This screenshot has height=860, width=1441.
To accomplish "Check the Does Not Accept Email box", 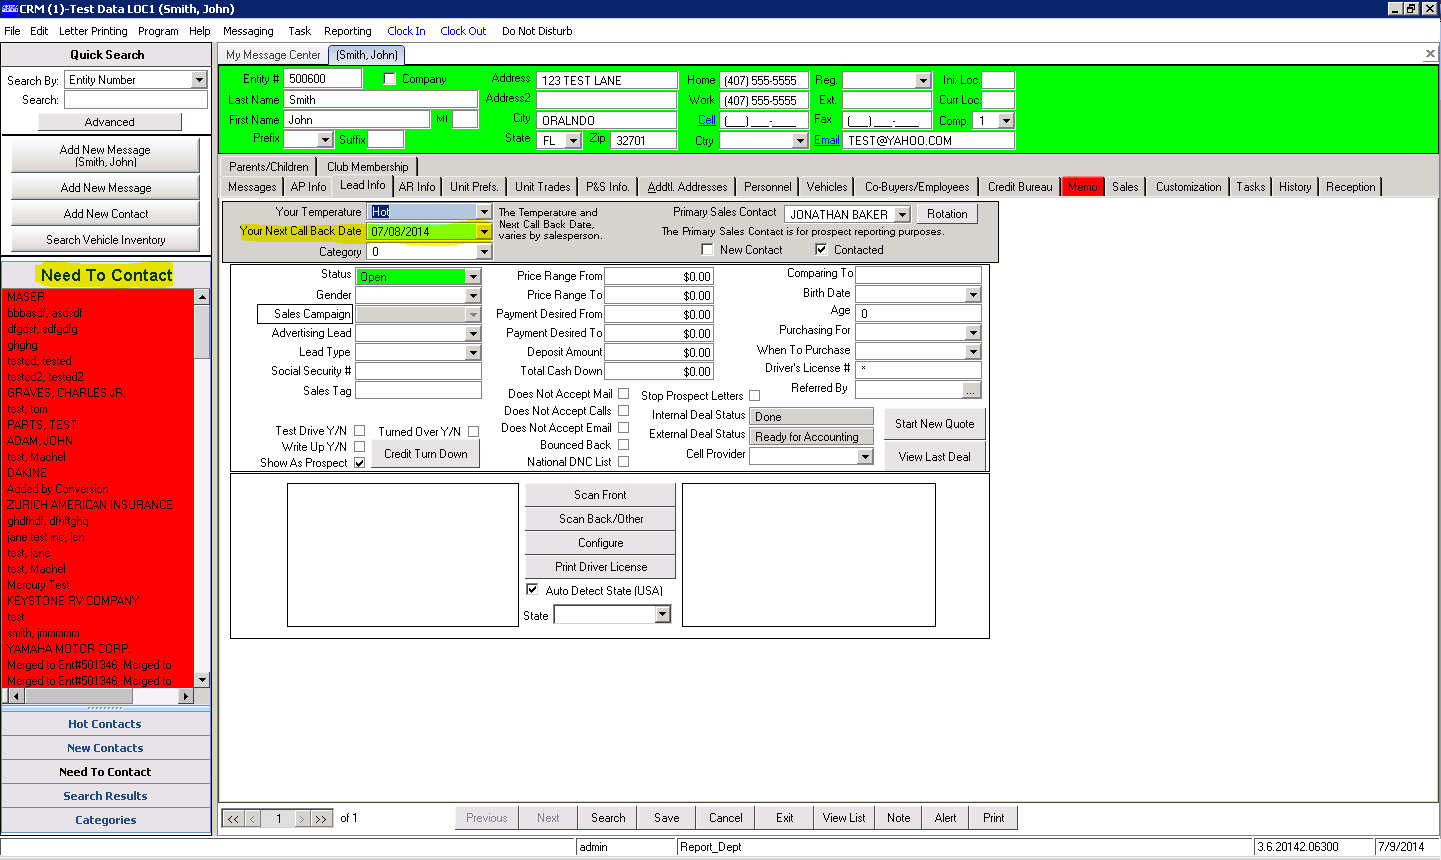I will 623,427.
